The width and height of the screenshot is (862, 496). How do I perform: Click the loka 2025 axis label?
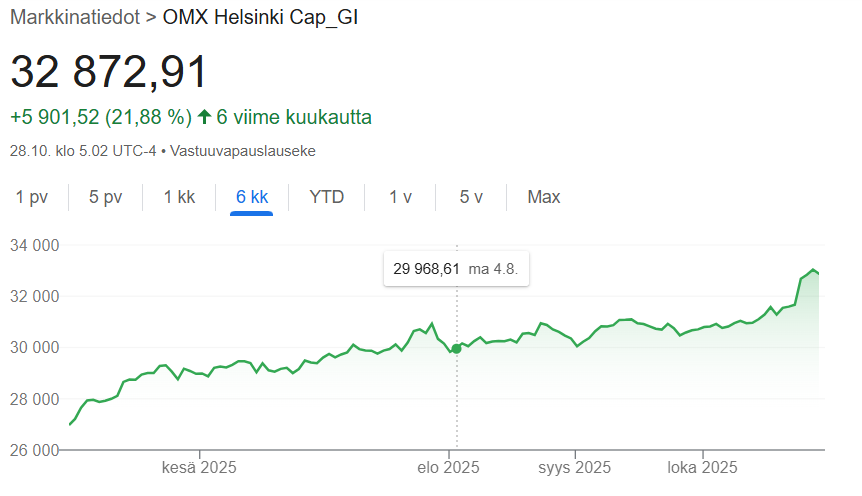[x=702, y=468]
